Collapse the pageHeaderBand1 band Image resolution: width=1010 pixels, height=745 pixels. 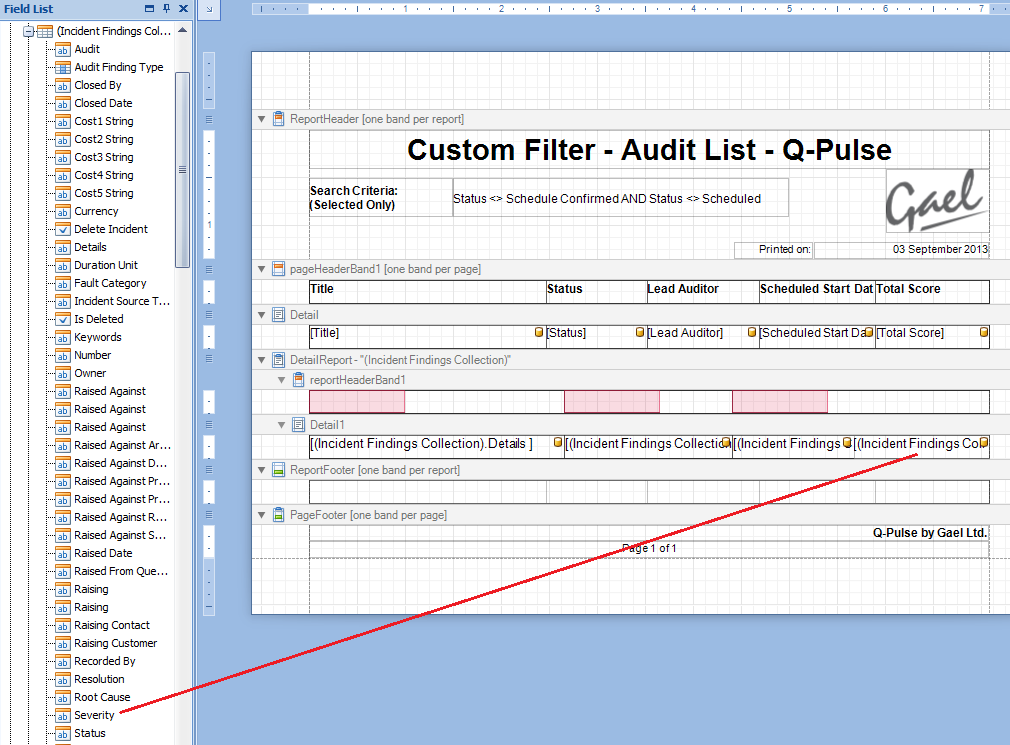tap(262, 269)
